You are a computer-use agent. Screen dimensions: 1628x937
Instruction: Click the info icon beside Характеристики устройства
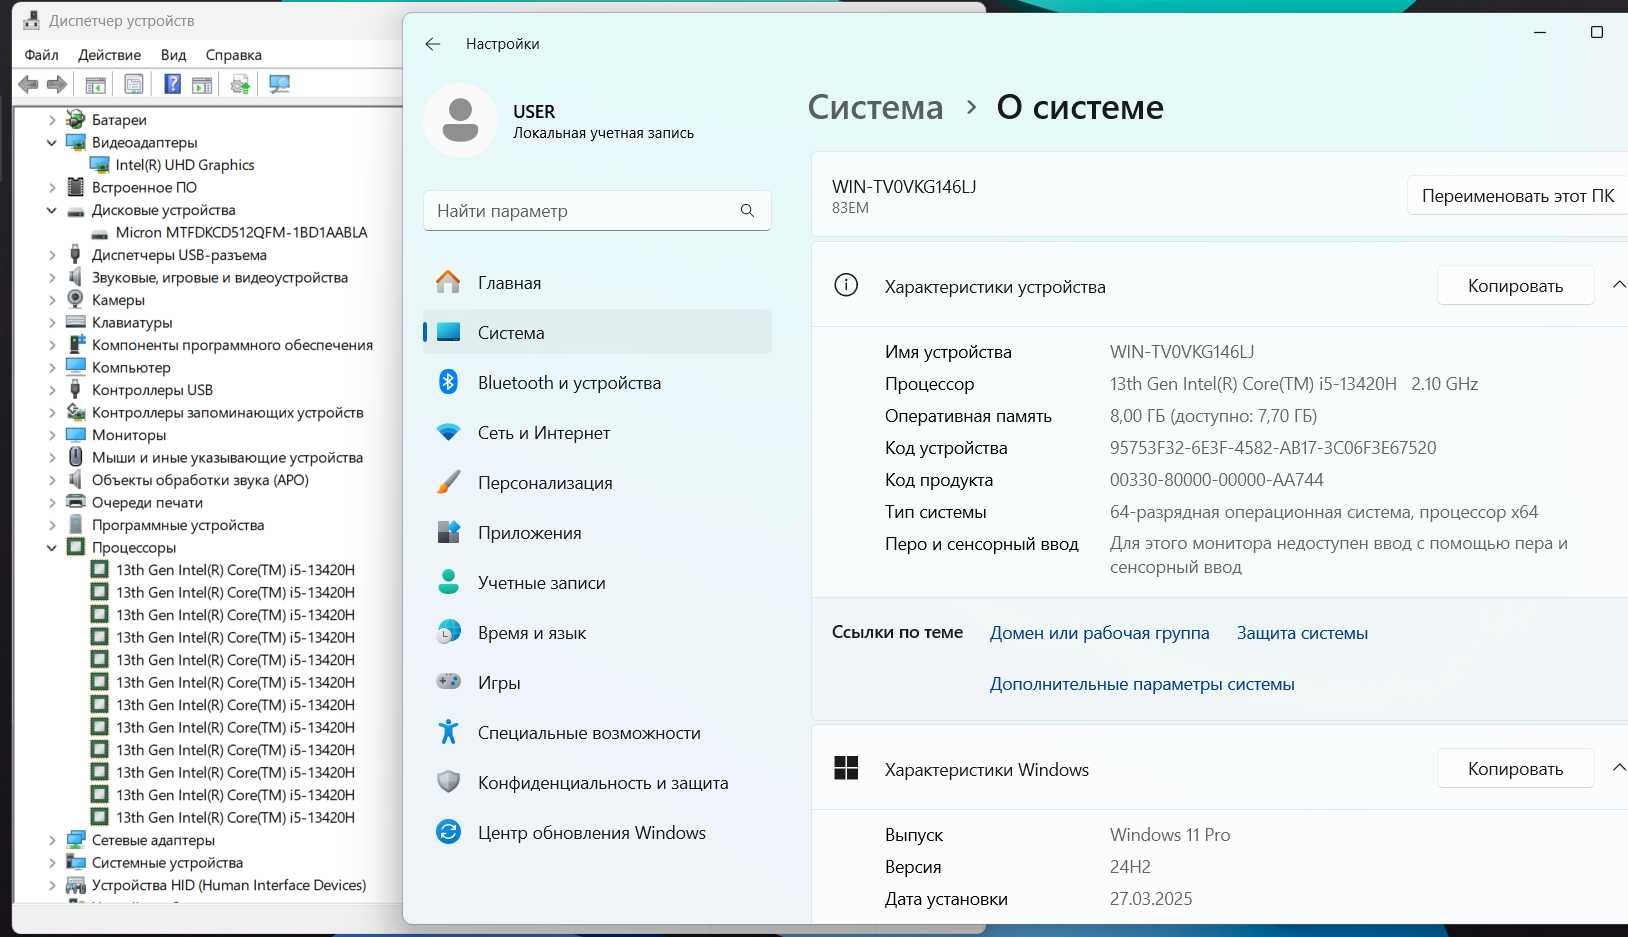[846, 286]
